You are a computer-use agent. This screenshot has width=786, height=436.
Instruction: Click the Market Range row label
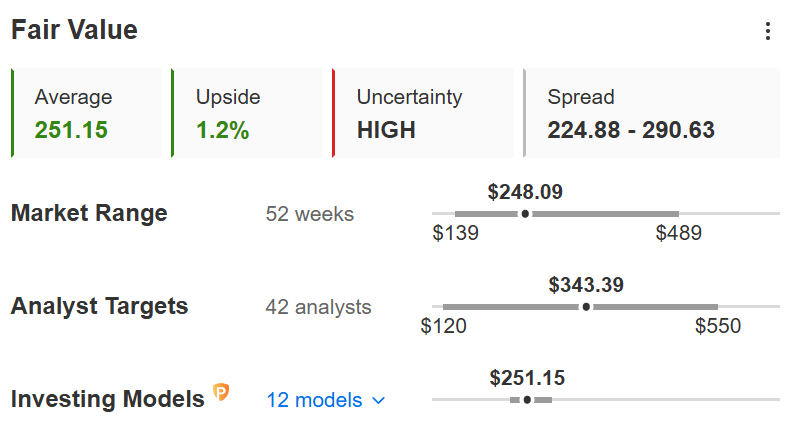(89, 213)
